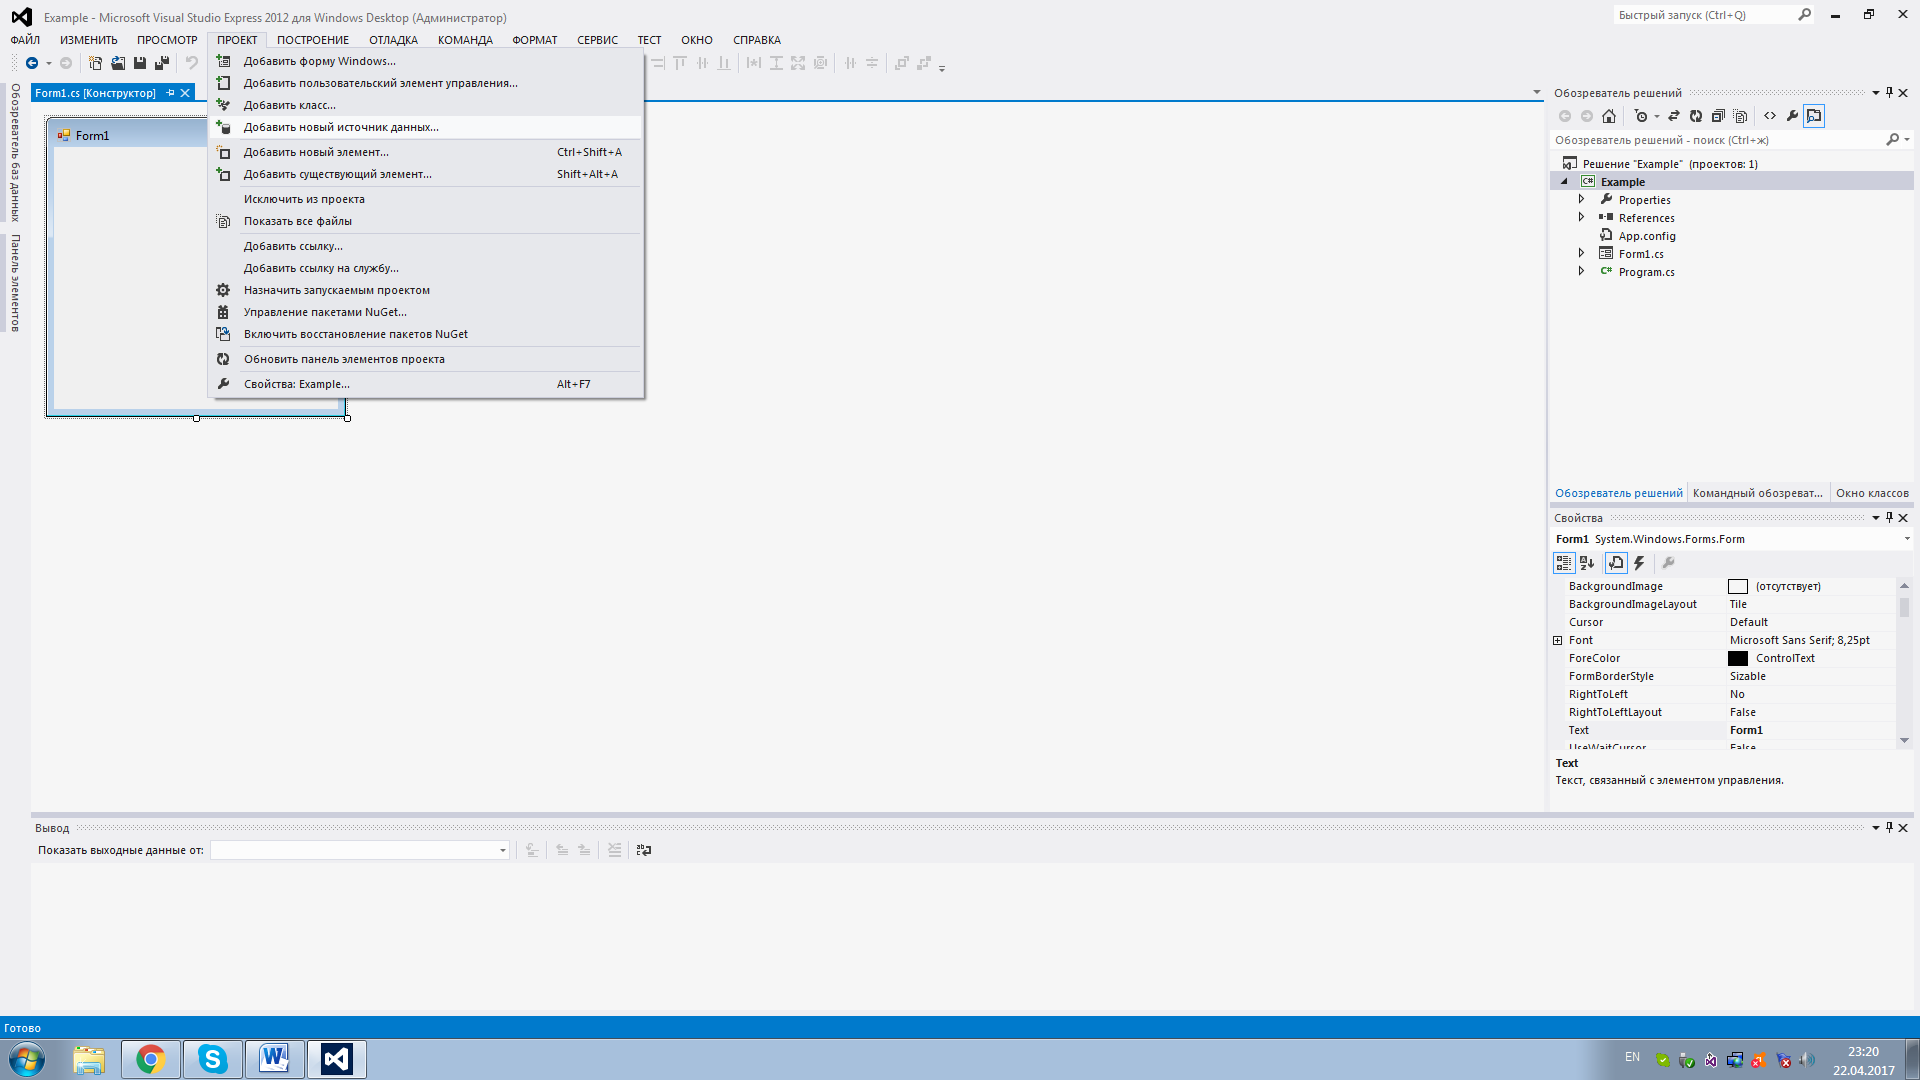Click the View Code angle-brackets icon
1920x1080 pixels.
tap(1770, 116)
